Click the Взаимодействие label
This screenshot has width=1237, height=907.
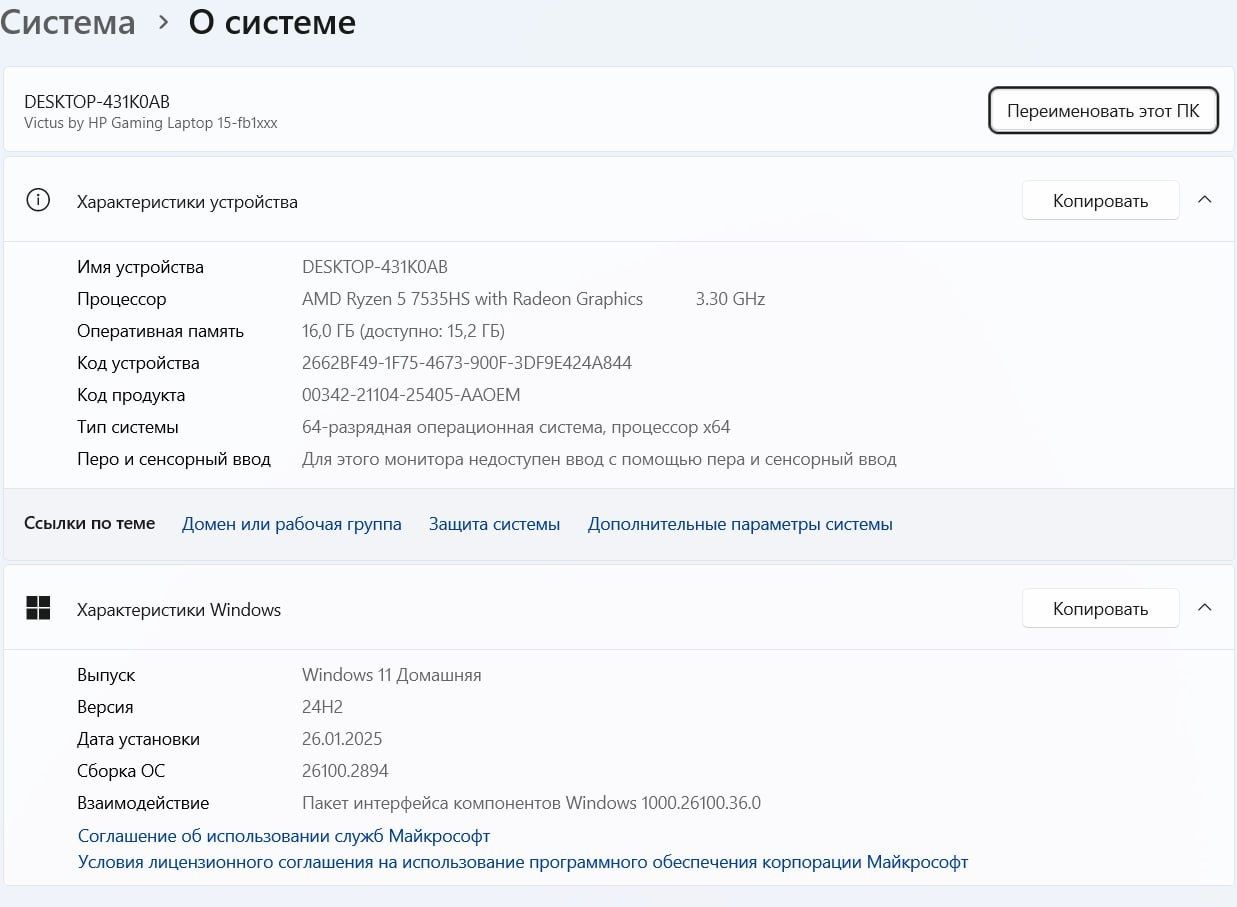coord(143,803)
